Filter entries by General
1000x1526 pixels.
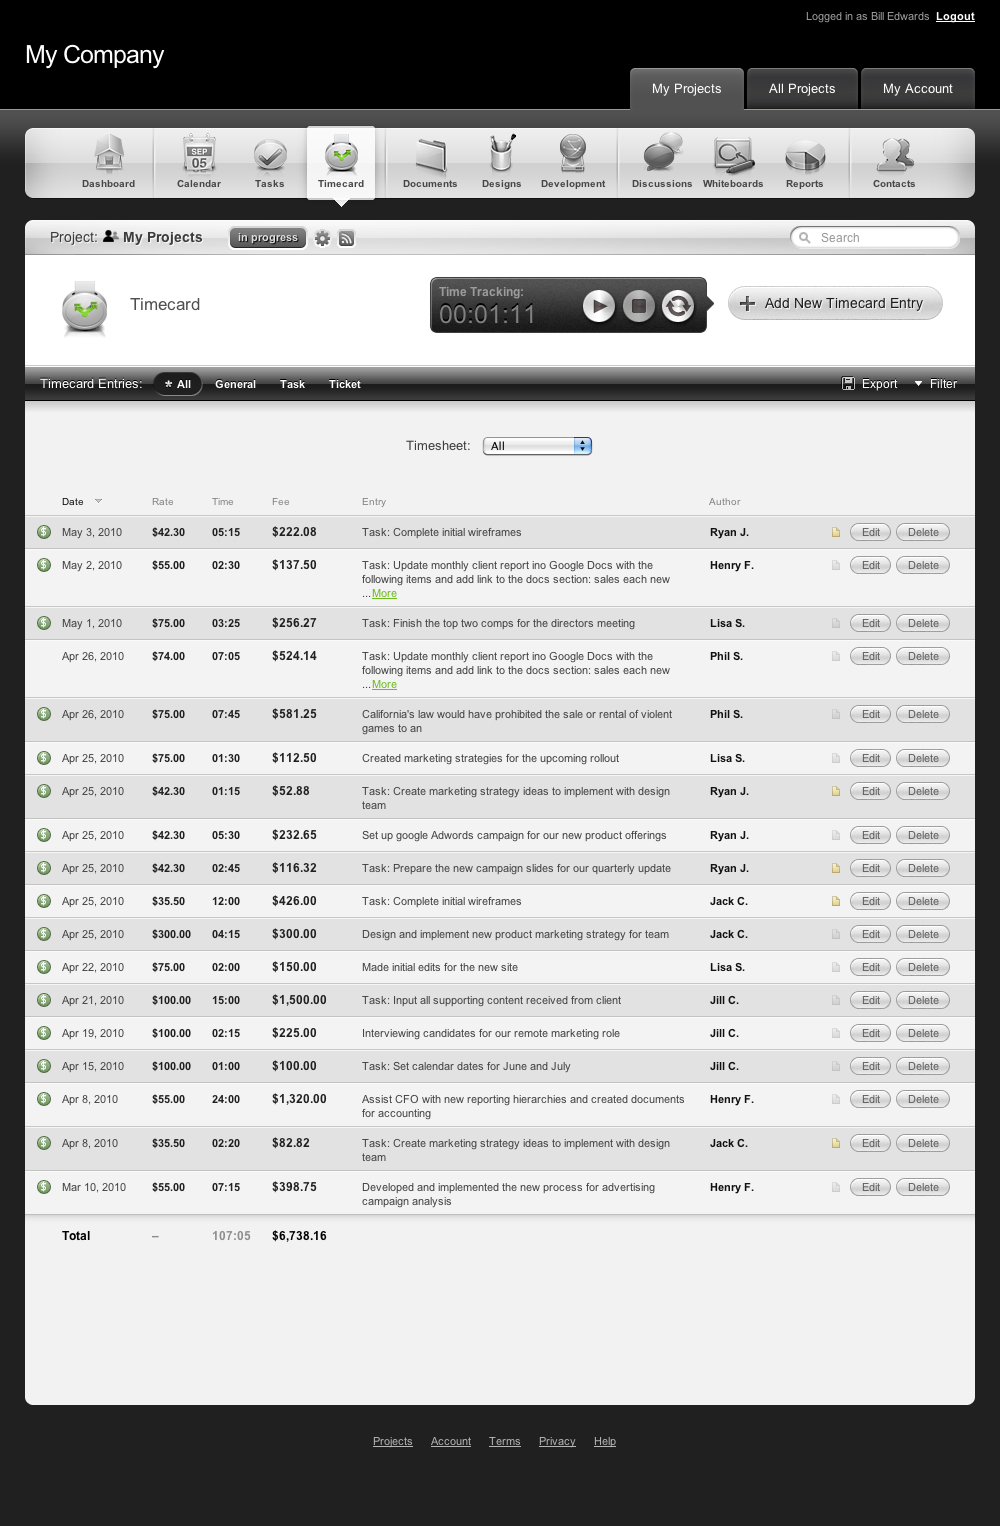235,384
